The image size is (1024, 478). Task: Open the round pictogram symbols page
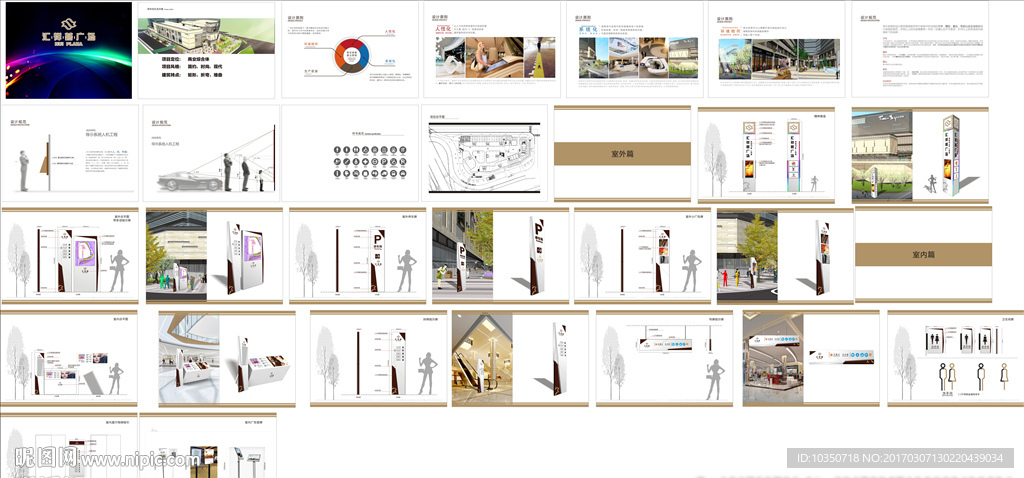(350, 153)
